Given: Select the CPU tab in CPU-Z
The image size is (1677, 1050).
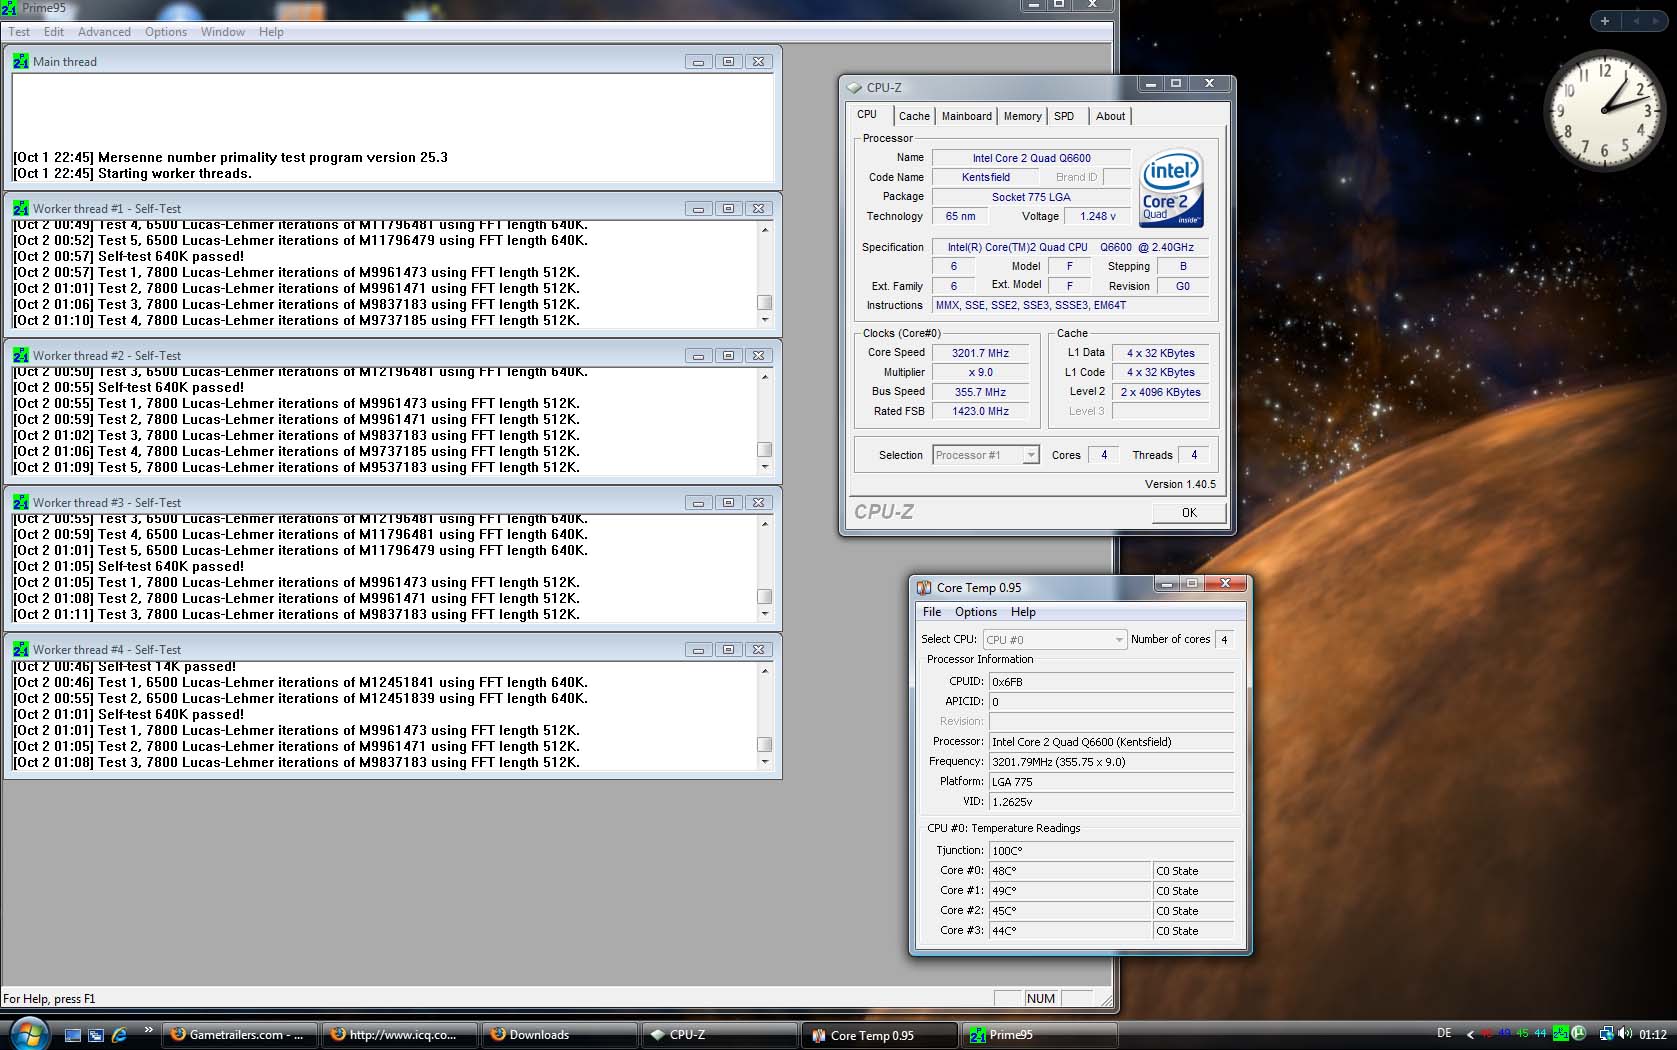Looking at the screenshot, I should (867, 114).
